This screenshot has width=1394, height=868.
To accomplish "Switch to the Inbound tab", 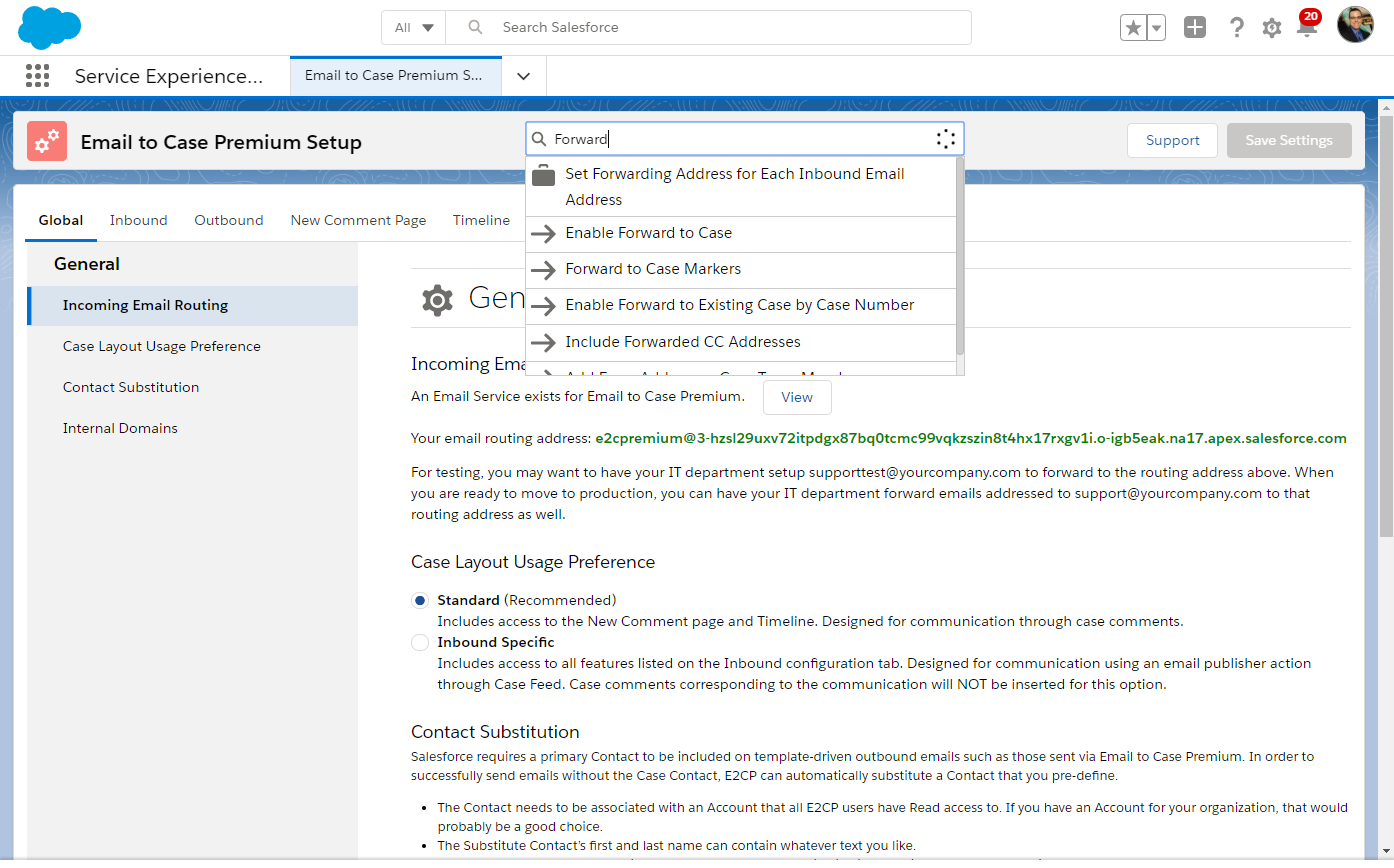I will [139, 220].
